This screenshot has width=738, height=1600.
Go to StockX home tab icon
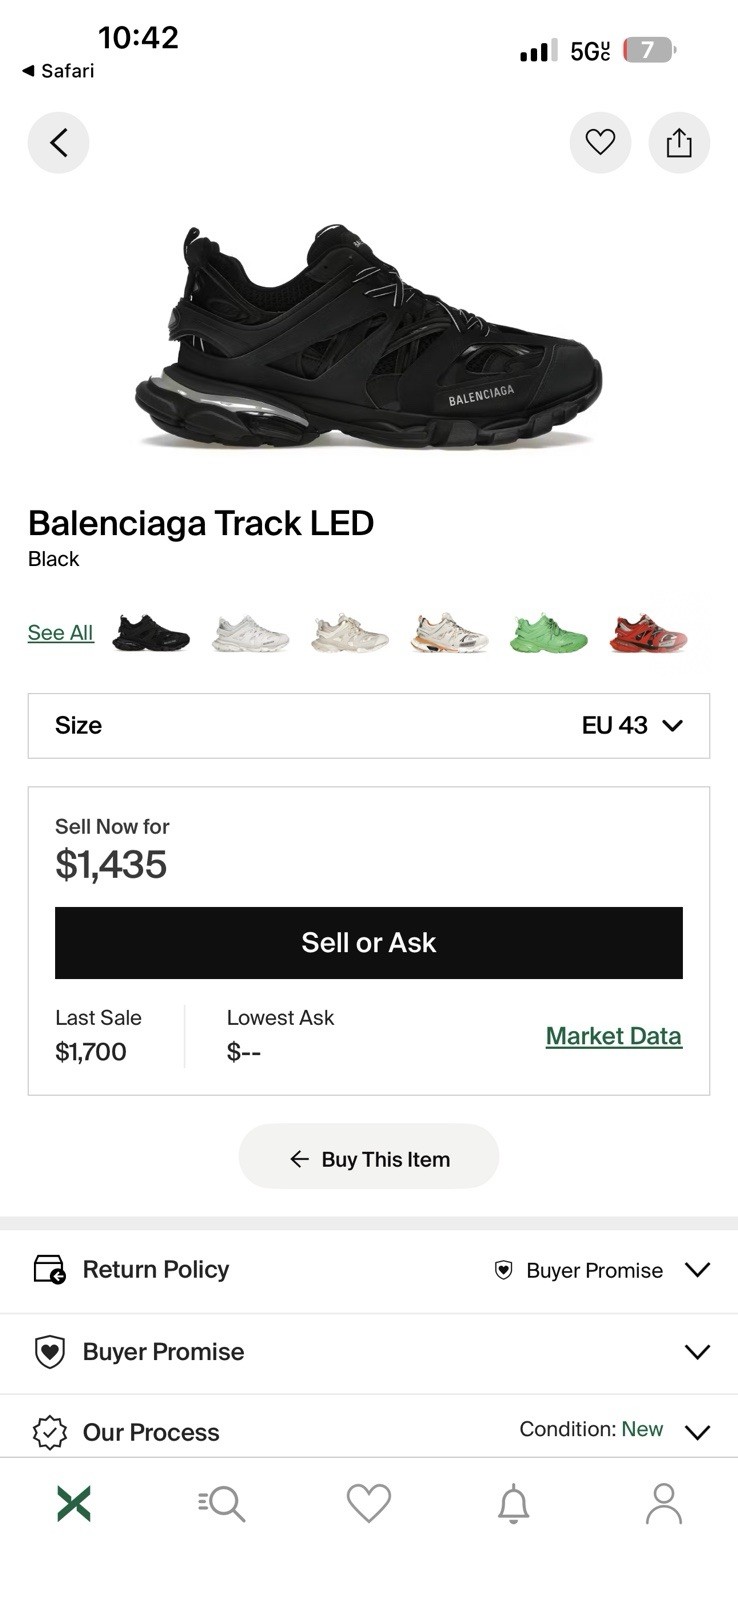coord(74,1503)
